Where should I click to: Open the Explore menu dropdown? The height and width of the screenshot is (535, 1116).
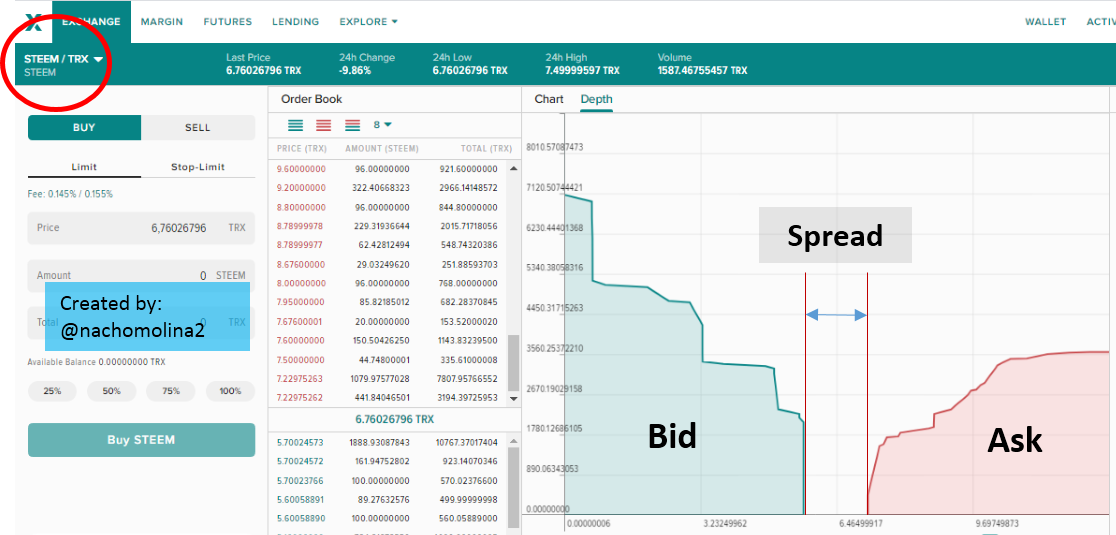[x=368, y=22]
